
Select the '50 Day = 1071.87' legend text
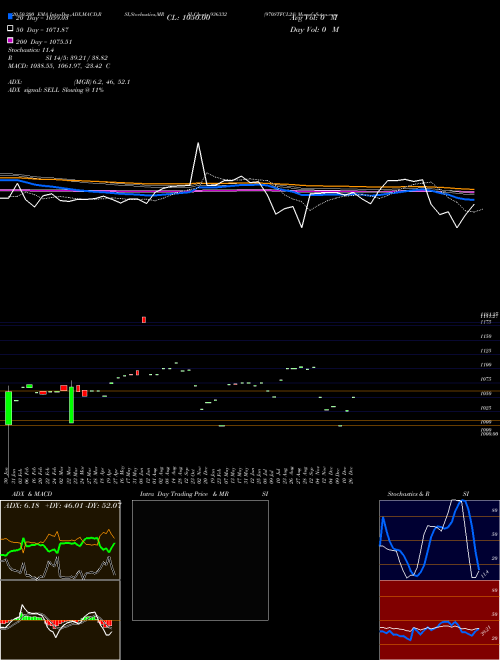tap(42, 30)
